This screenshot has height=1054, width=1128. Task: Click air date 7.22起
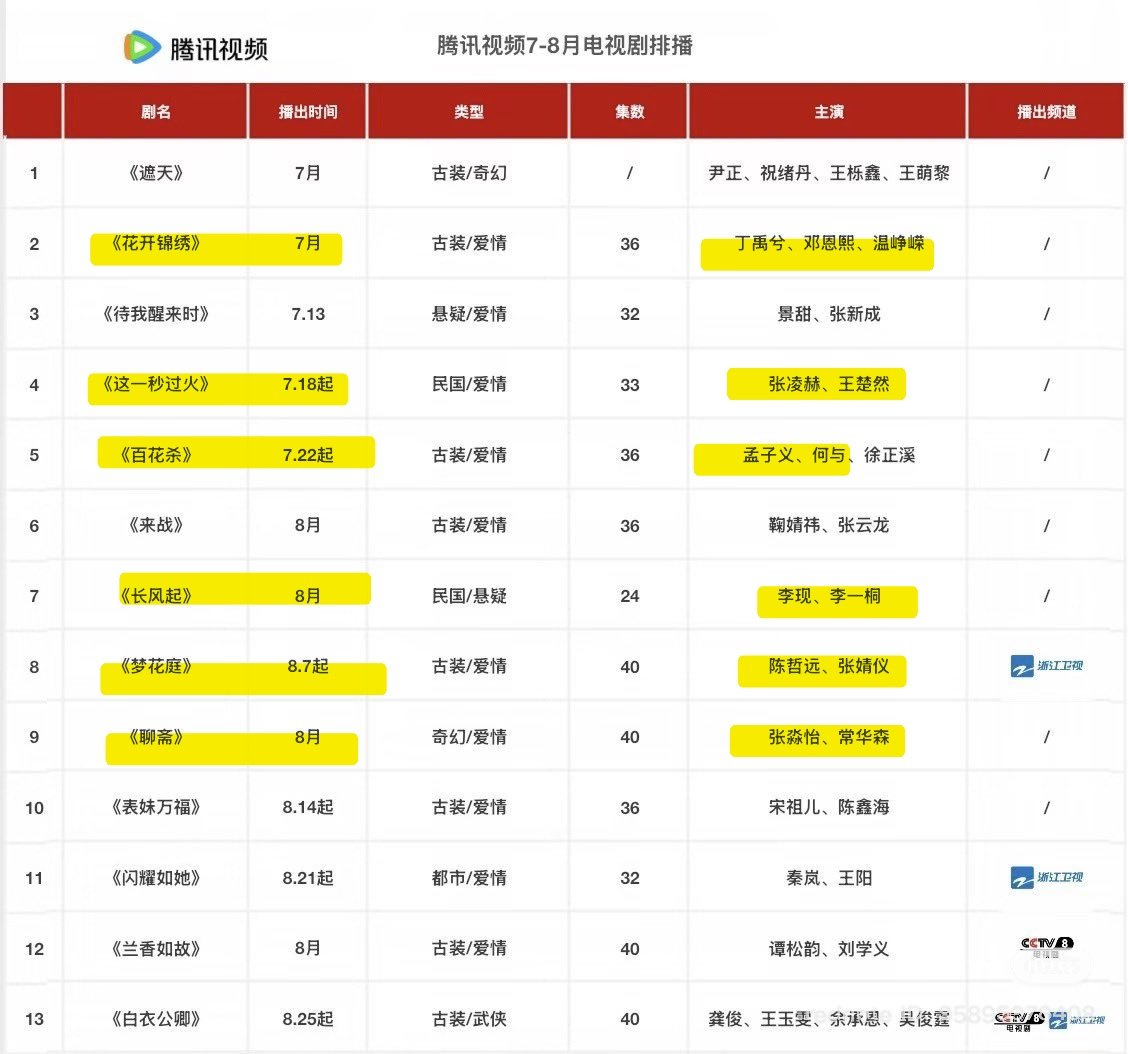[x=308, y=455]
